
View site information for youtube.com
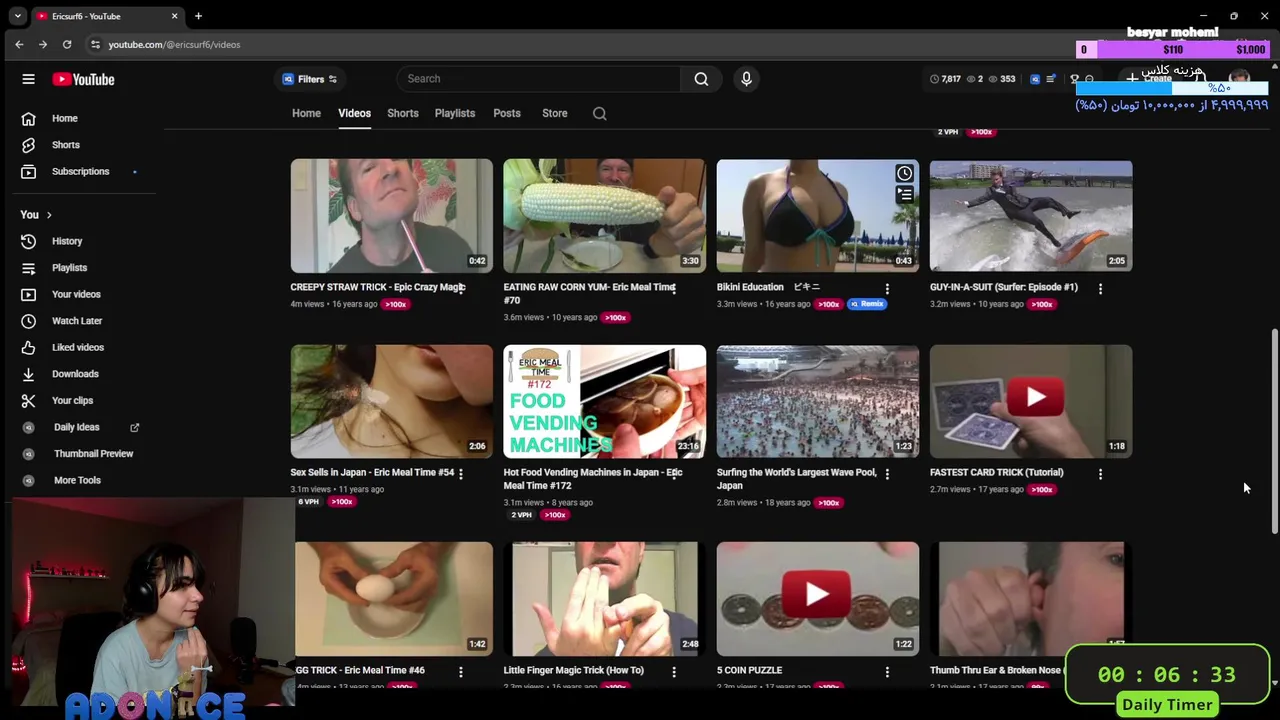click(95, 44)
